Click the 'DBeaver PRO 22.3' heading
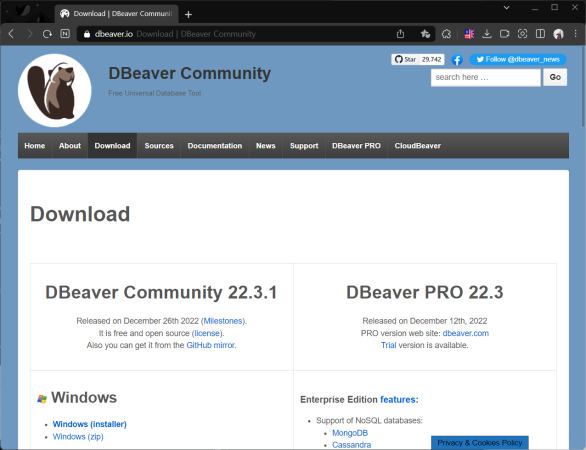 click(425, 292)
